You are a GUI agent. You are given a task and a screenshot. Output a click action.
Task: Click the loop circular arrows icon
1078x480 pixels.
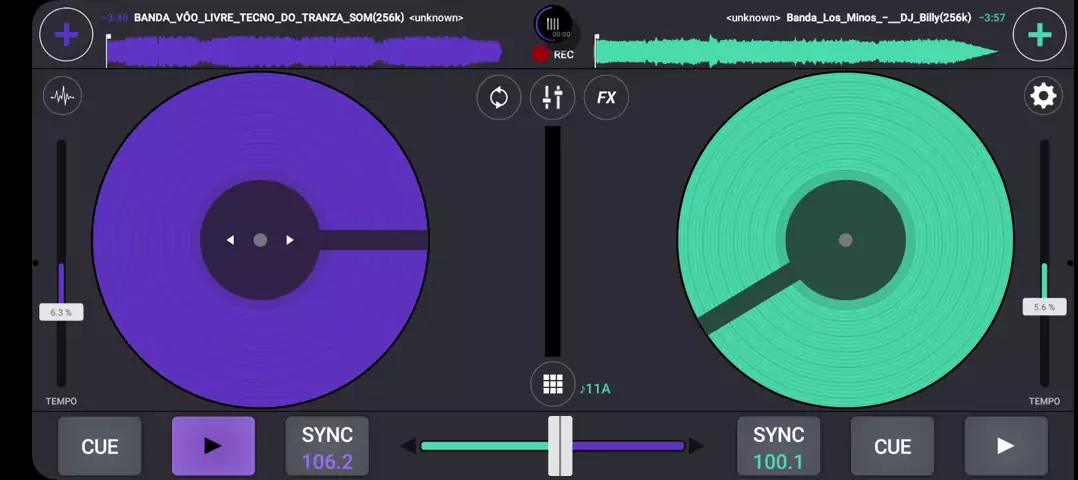[498, 97]
